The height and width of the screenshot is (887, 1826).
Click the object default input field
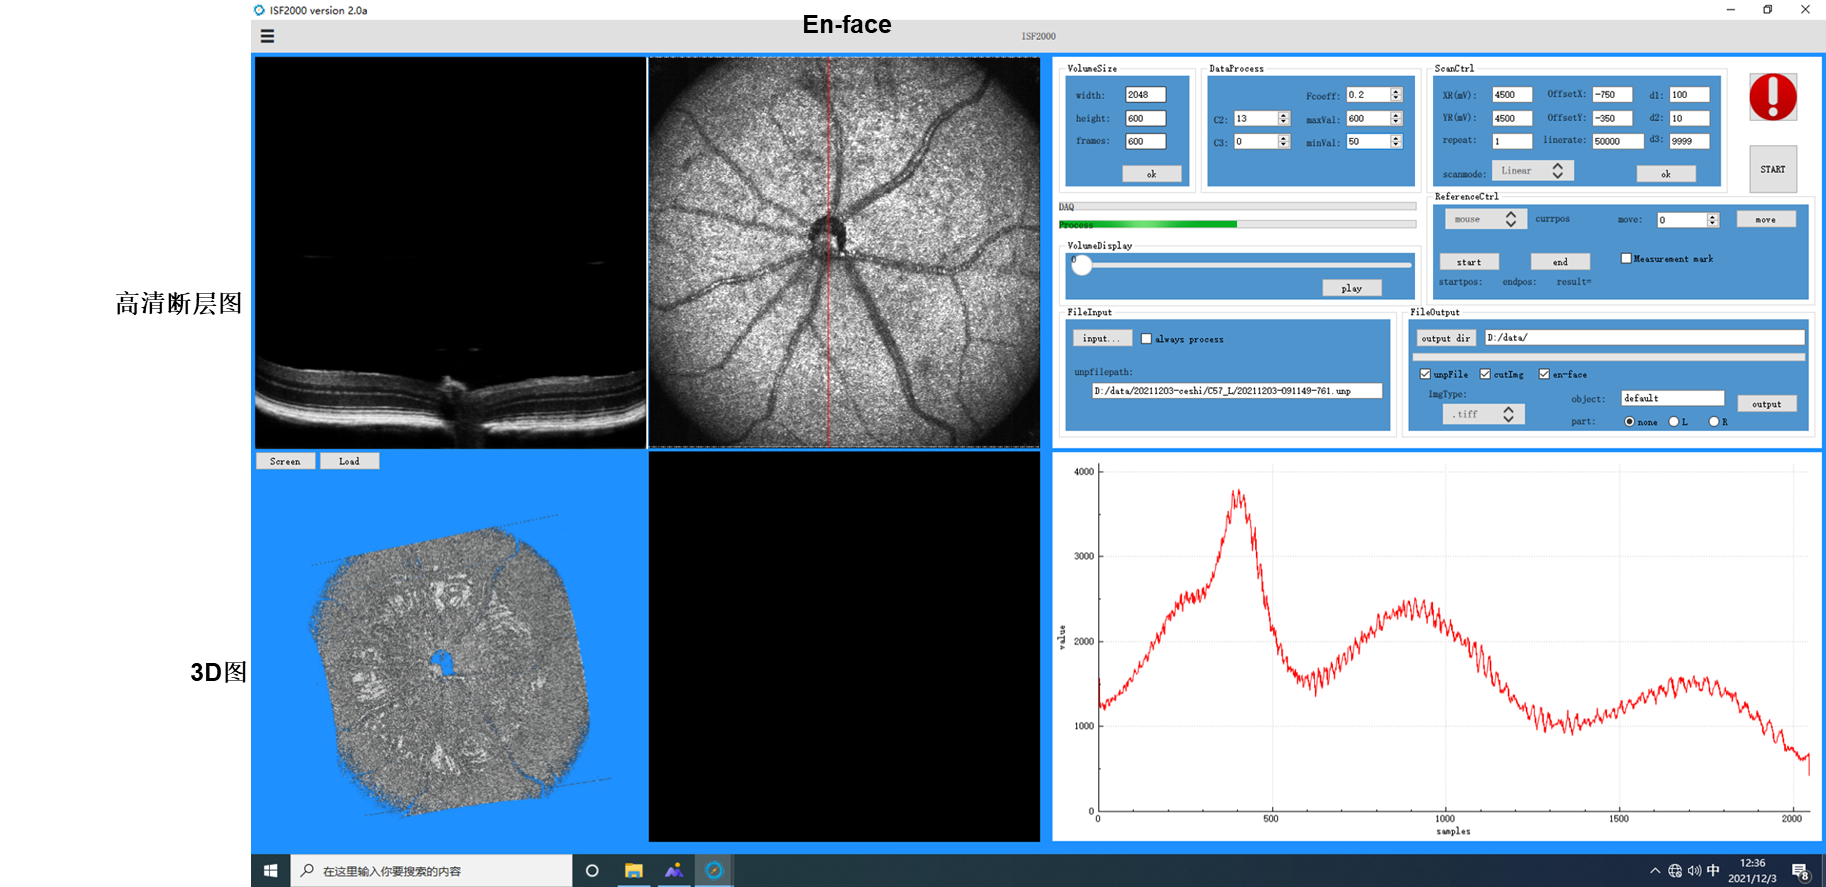[x=1673, y=398]
